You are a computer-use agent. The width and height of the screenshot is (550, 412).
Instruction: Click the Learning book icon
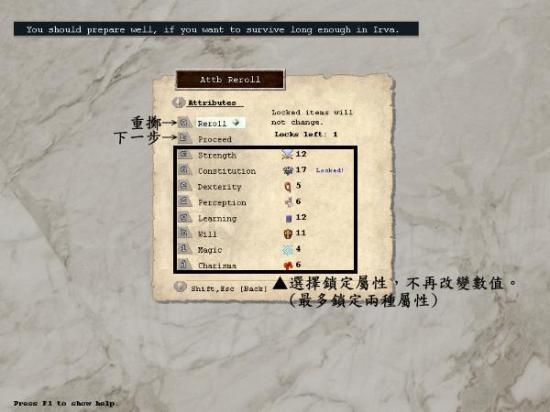288,218
